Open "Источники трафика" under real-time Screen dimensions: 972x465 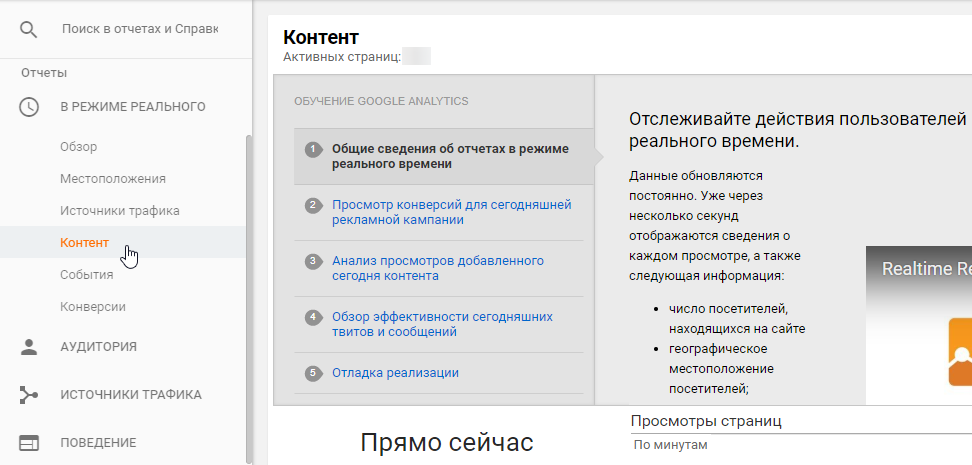pyautogui.click(x=120, y=211)
